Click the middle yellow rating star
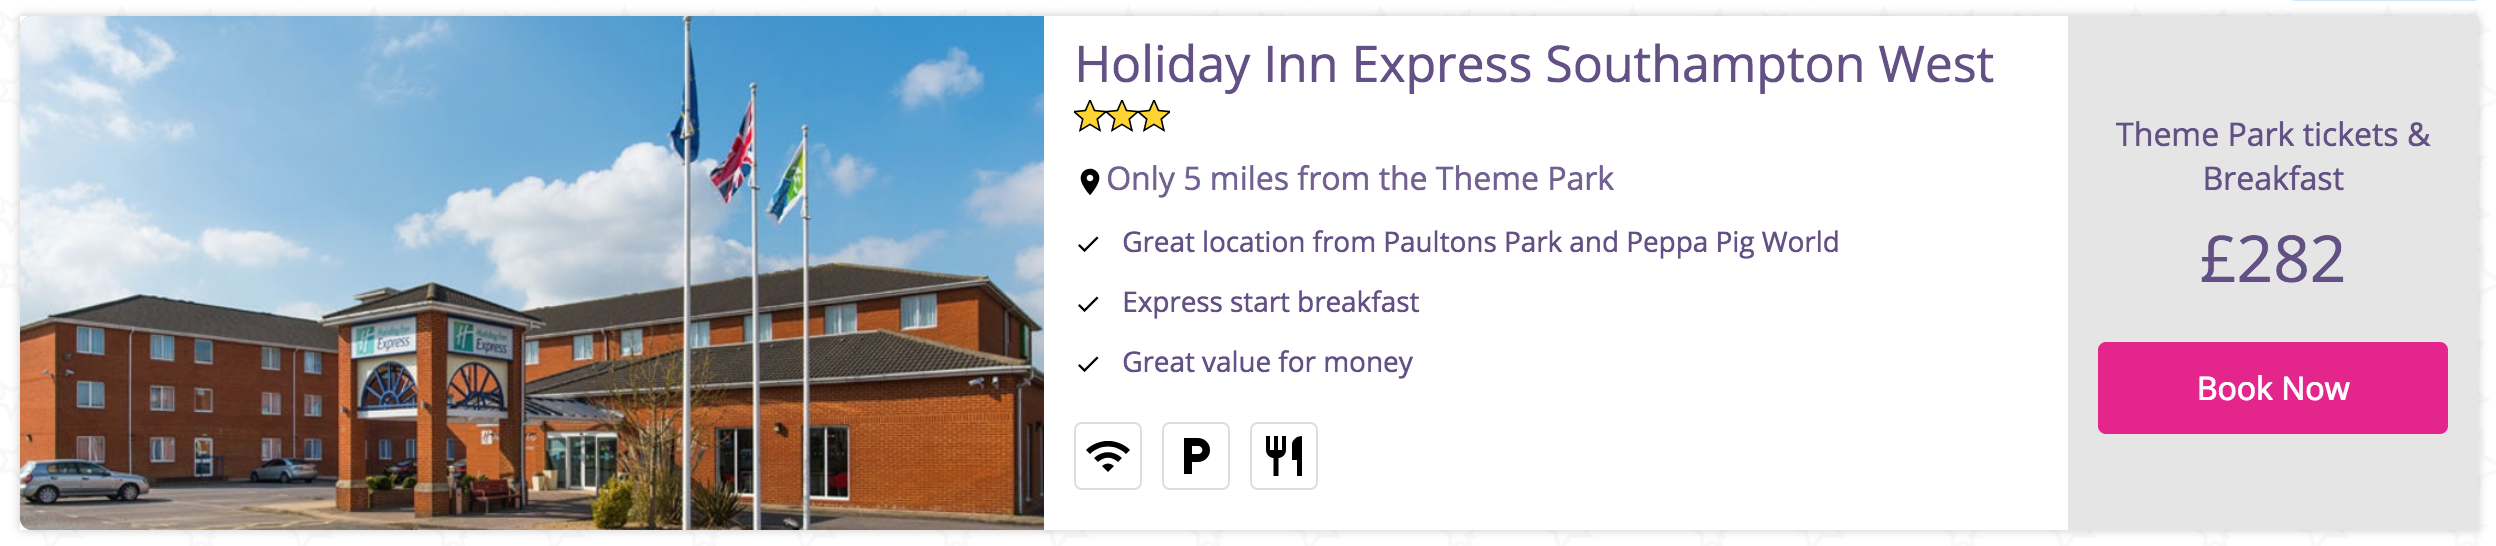 click(1122, 116)
